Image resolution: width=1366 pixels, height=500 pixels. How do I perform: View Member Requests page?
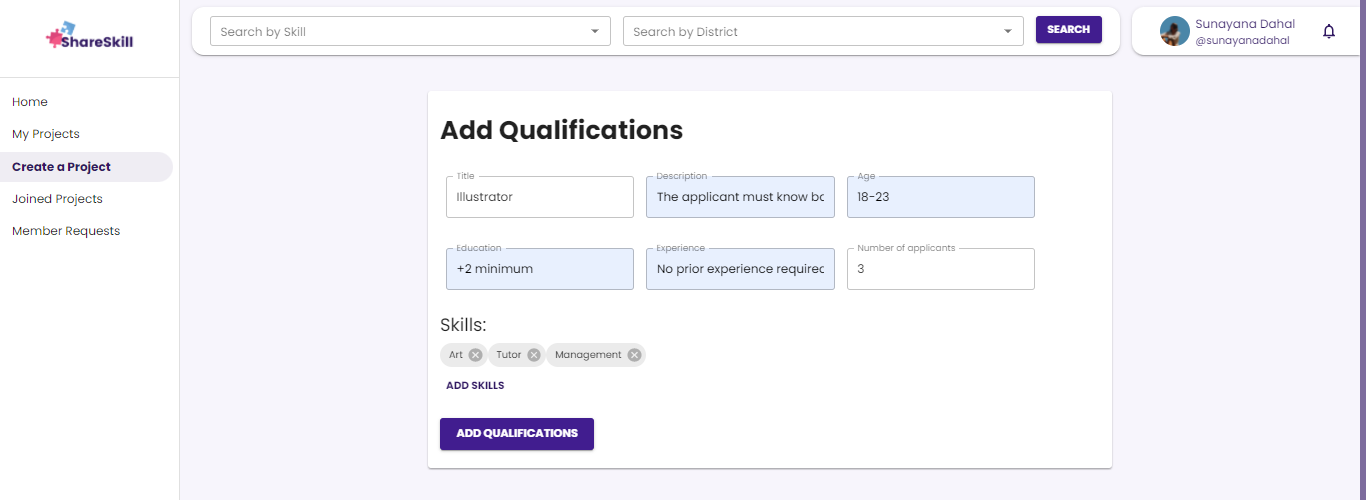[x=66, y=231]
